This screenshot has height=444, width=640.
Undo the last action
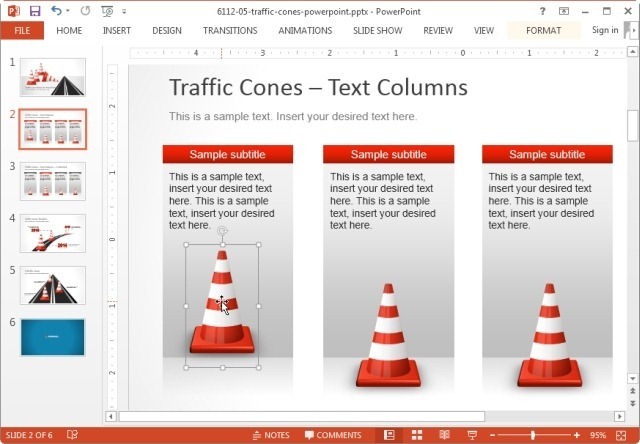[56, 11]
